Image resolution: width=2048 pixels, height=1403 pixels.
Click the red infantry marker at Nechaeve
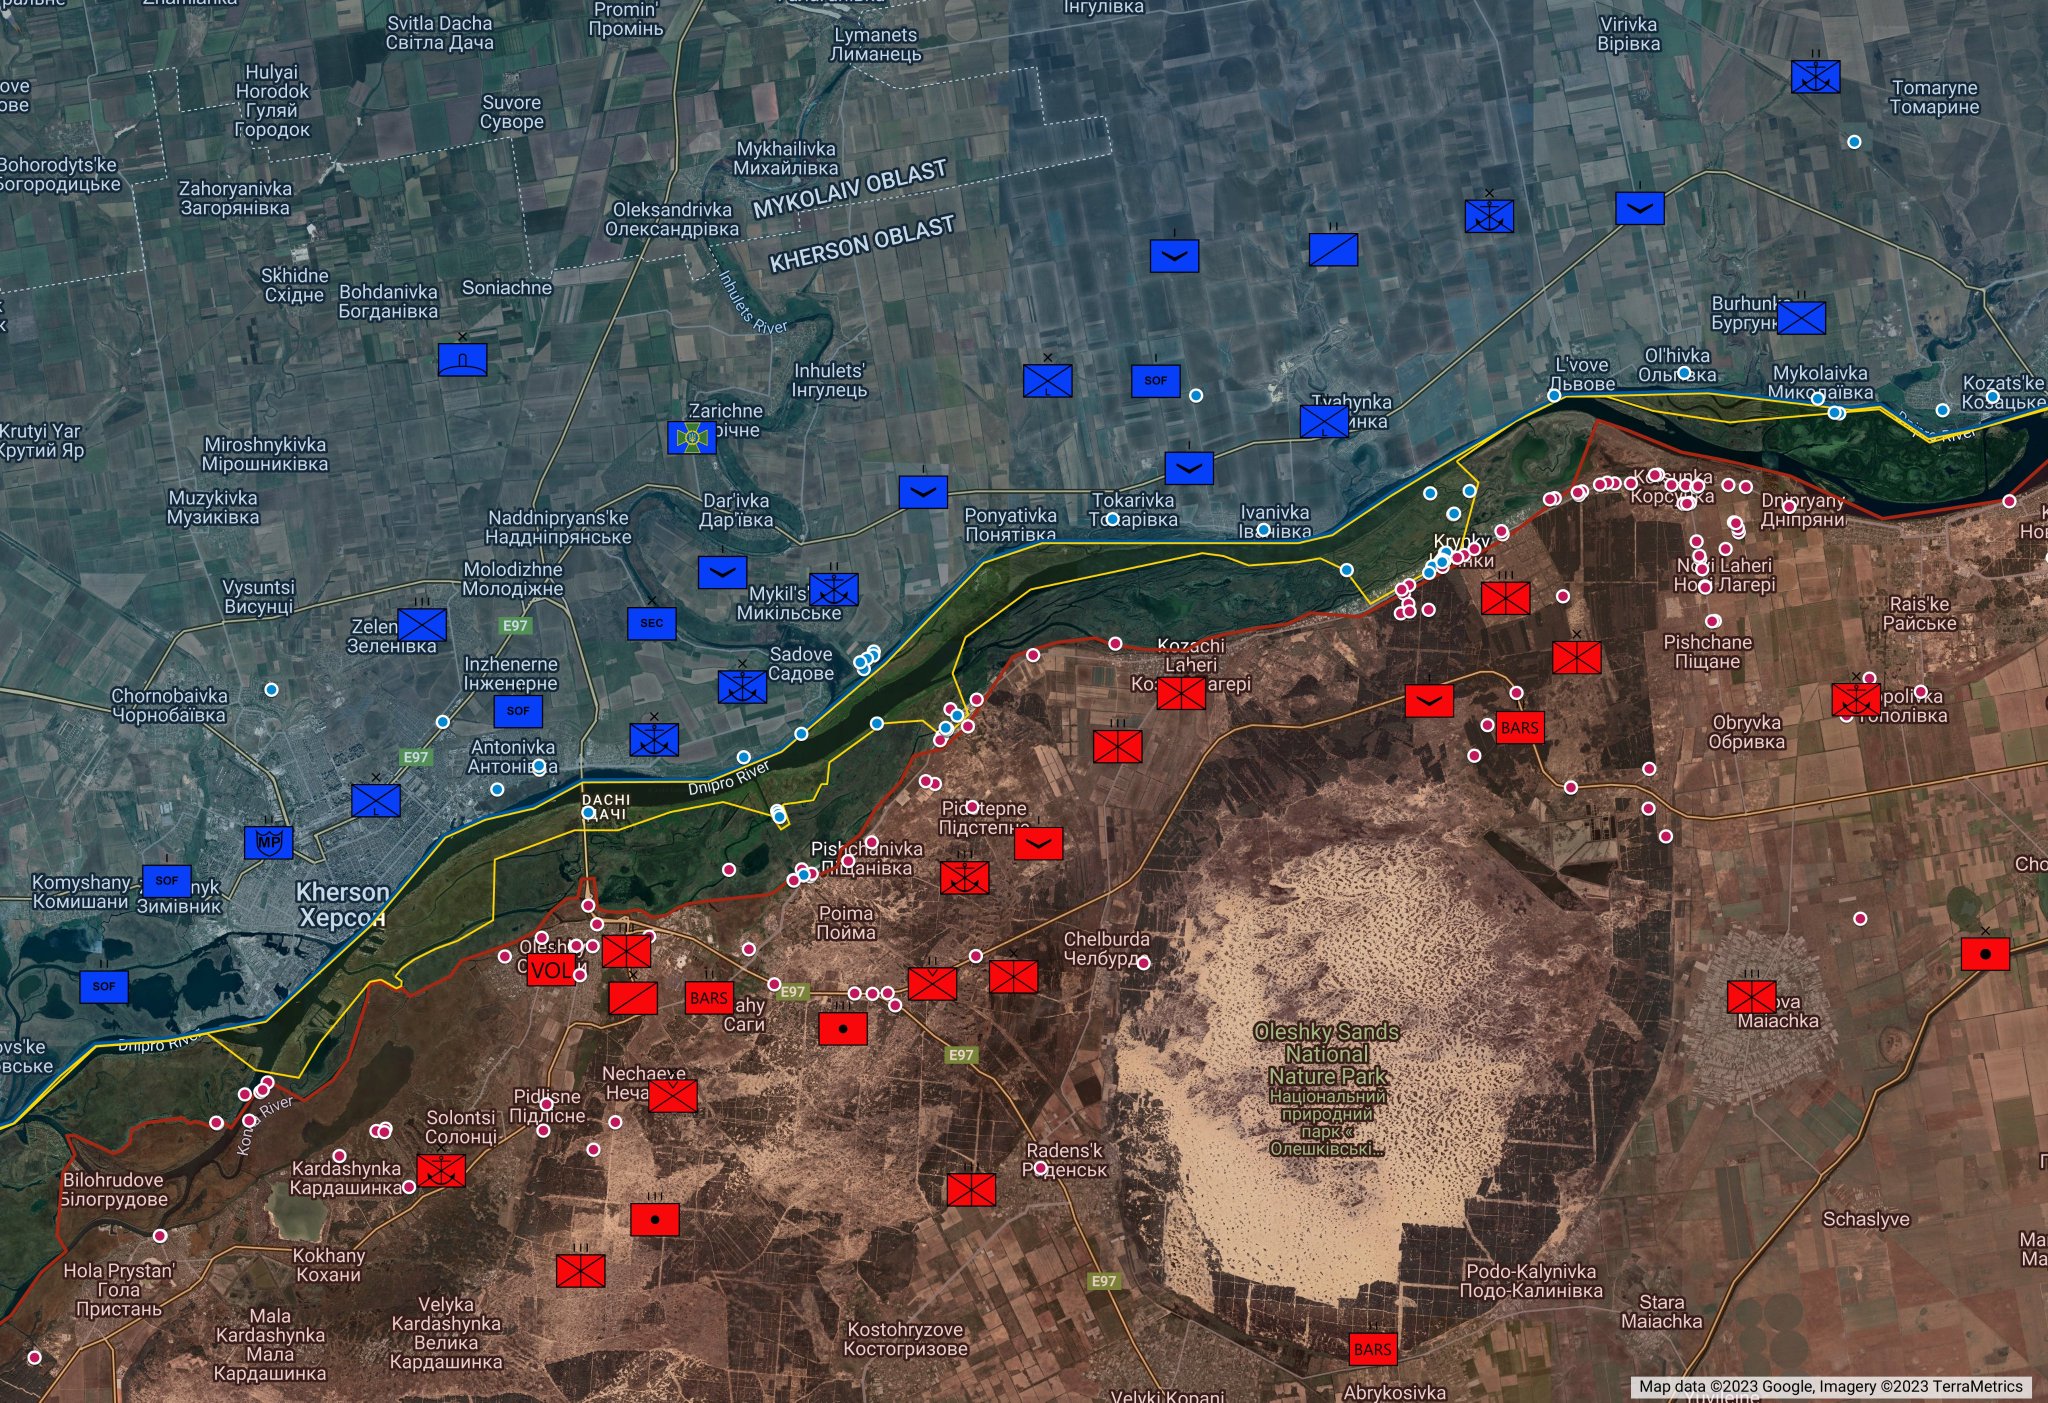click(672, 1096)
